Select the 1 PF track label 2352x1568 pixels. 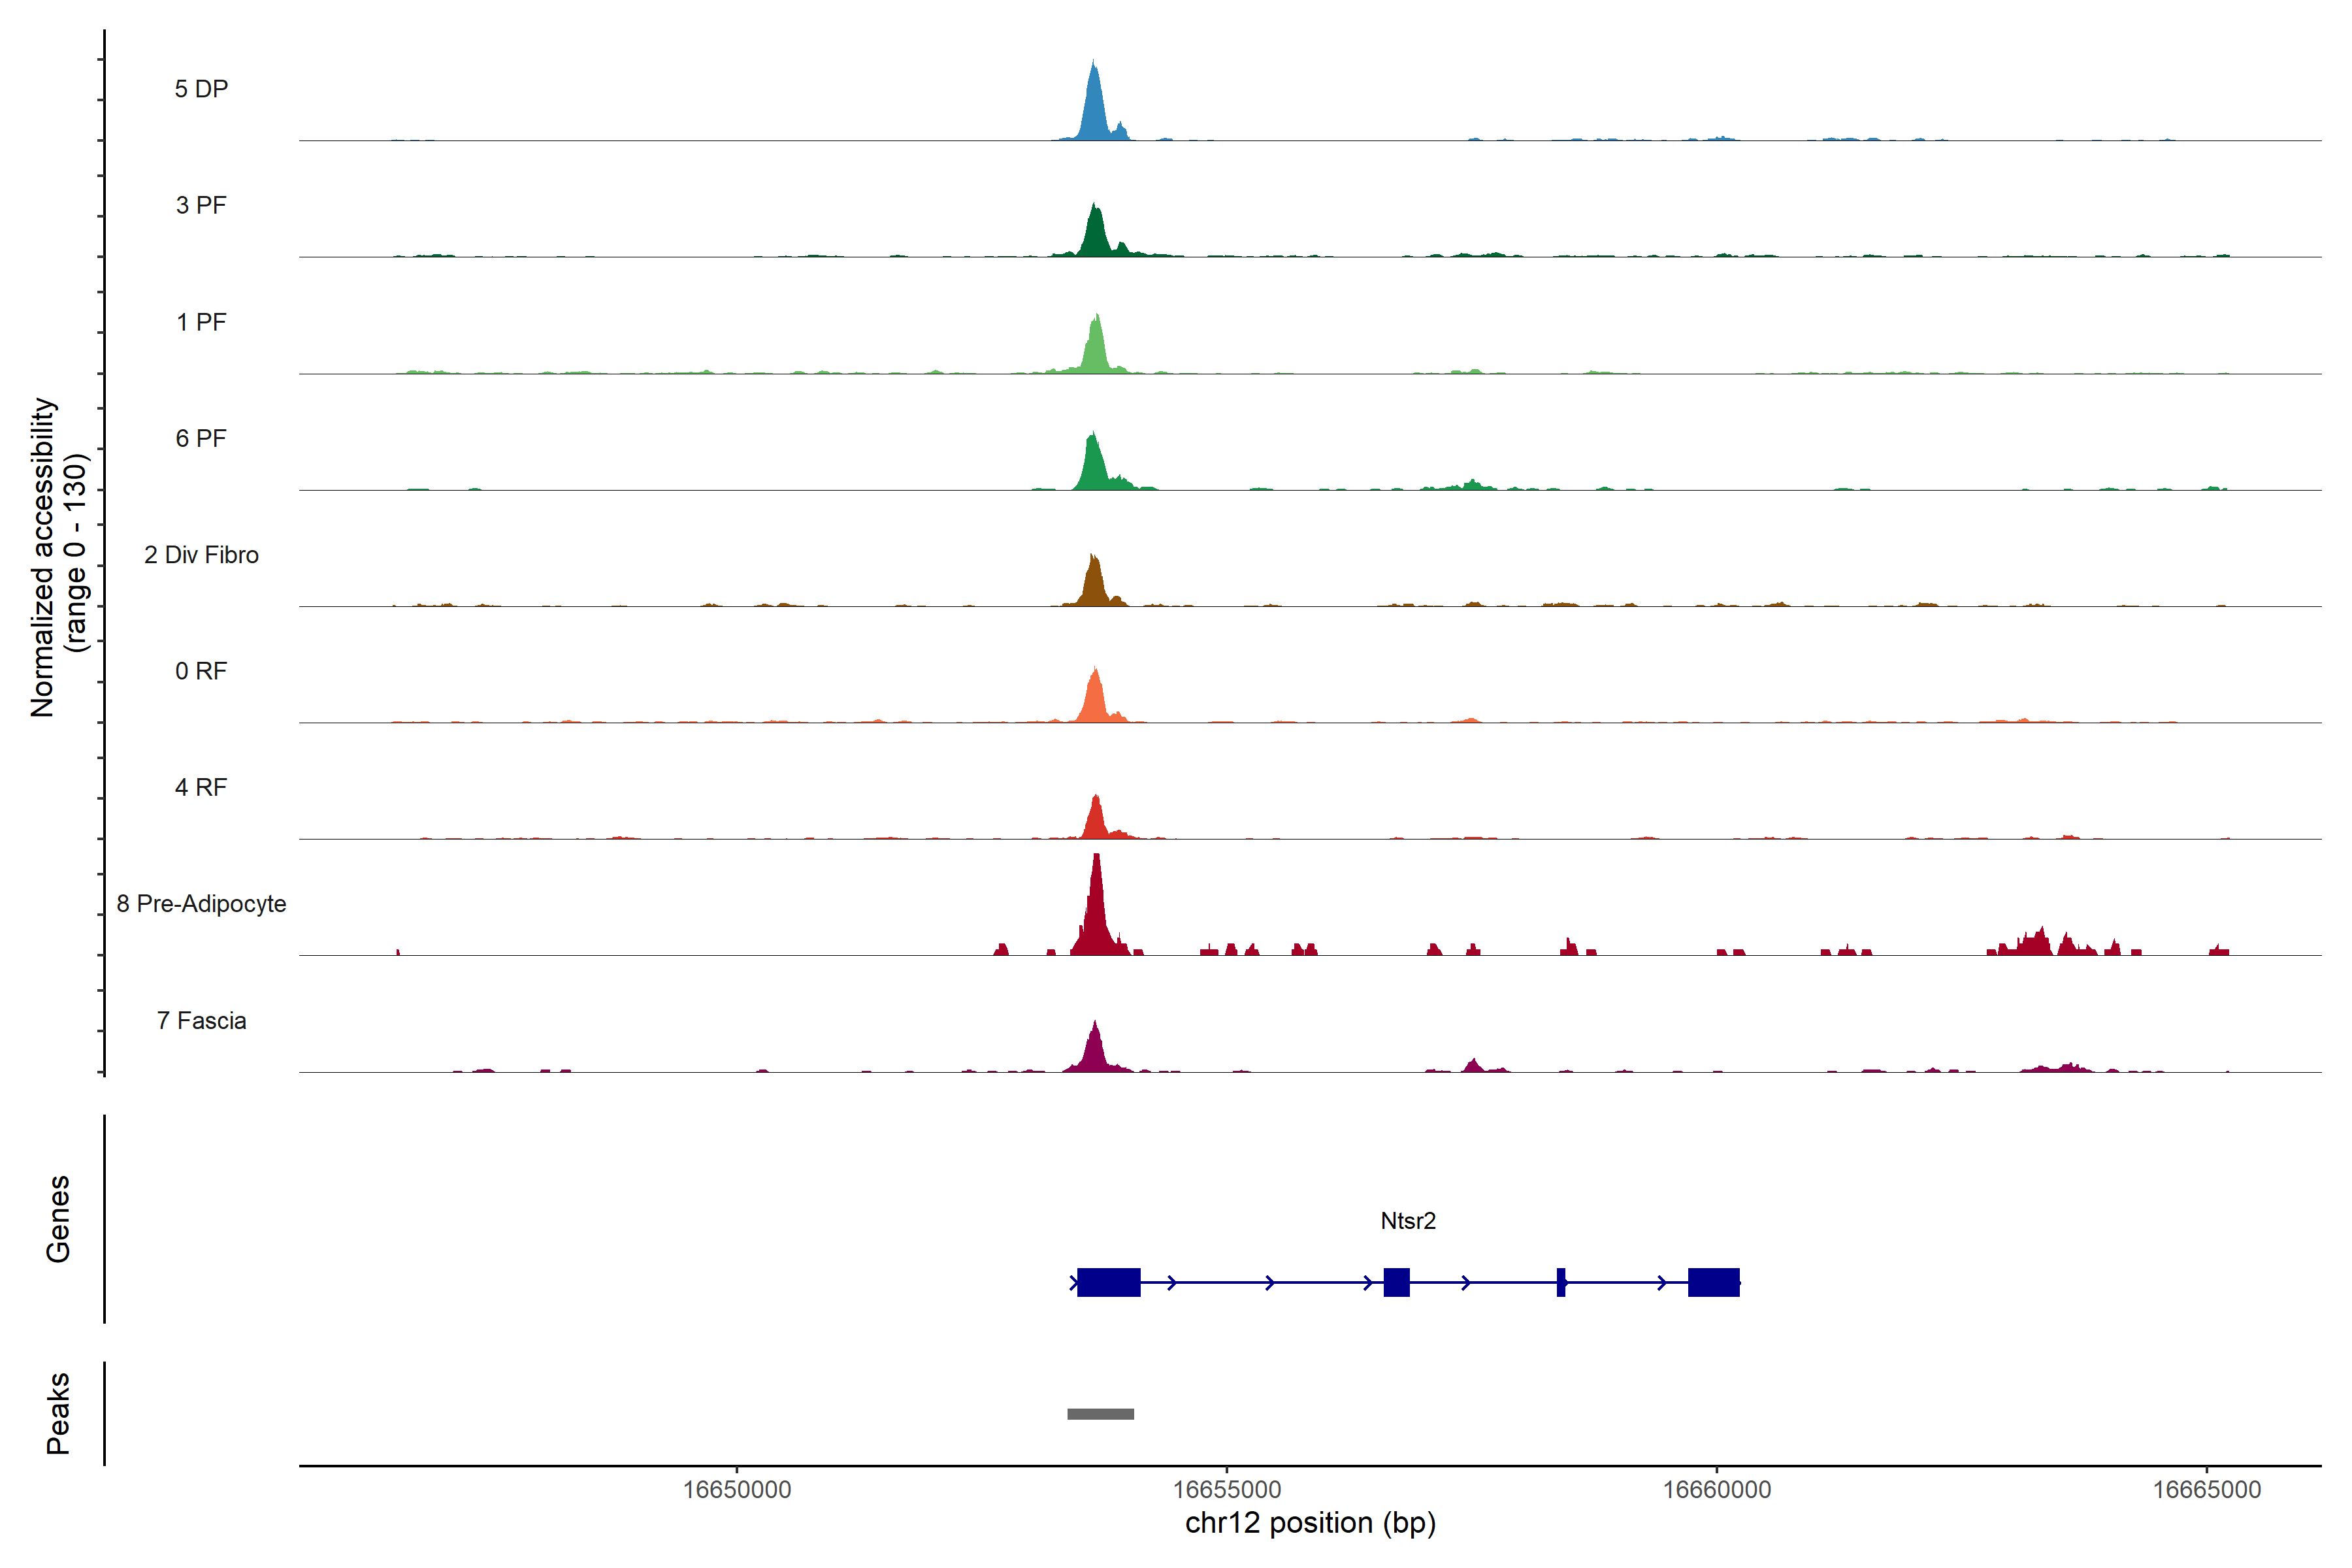(201, 322)
